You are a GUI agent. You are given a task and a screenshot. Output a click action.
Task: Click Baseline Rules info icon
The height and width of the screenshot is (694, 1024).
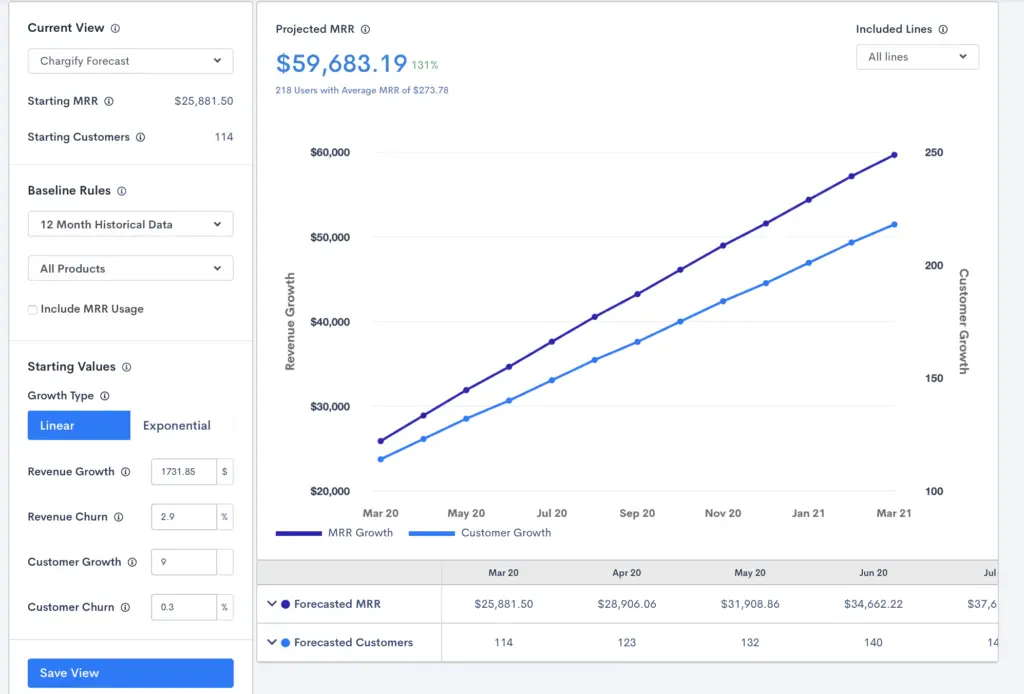click(121, 191)
